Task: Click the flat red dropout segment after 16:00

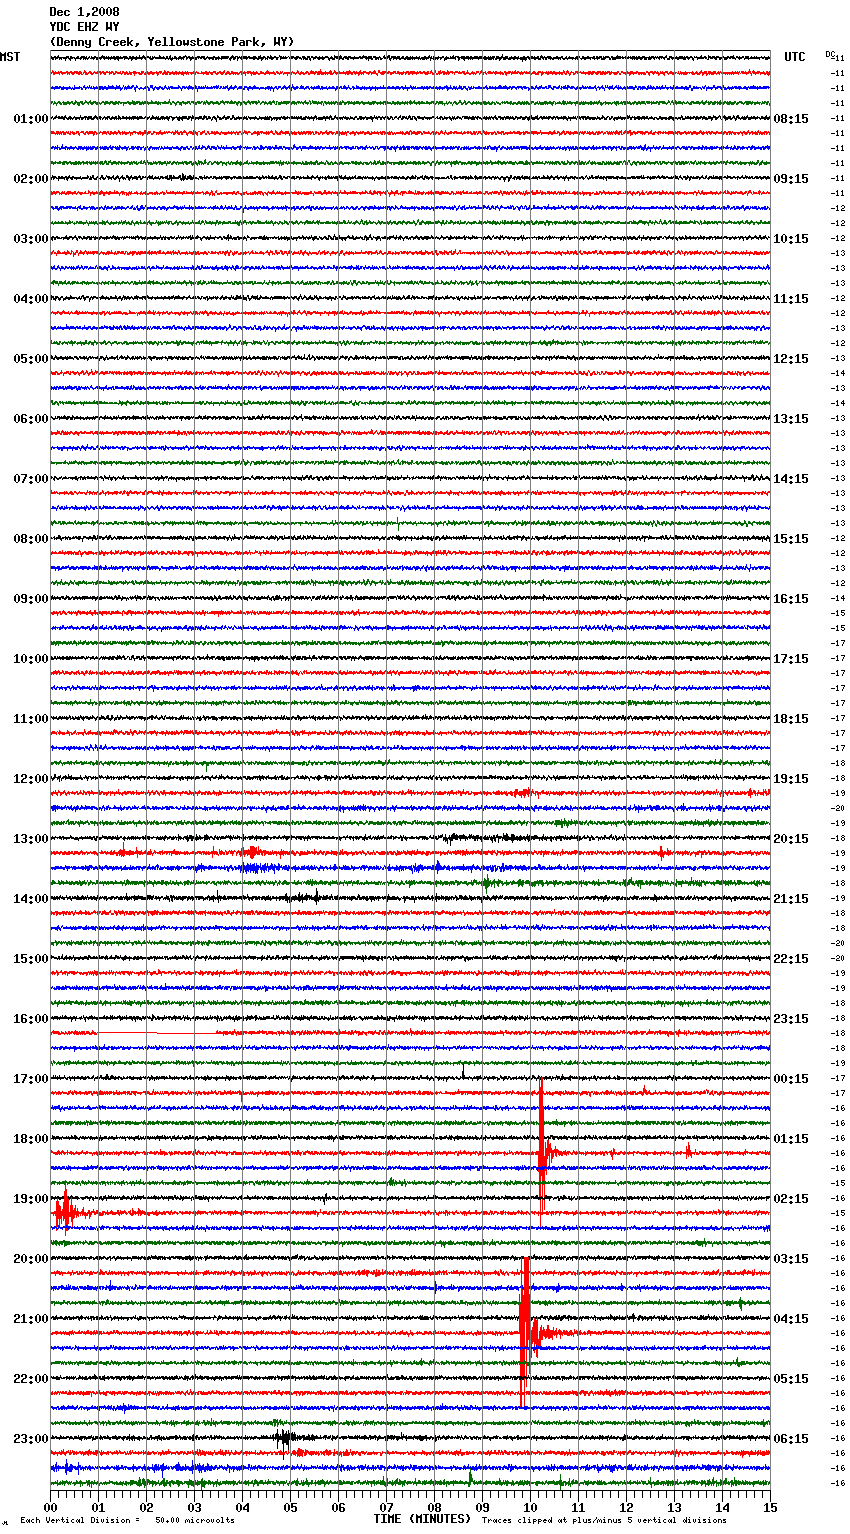Action: tap(157, 1032)
